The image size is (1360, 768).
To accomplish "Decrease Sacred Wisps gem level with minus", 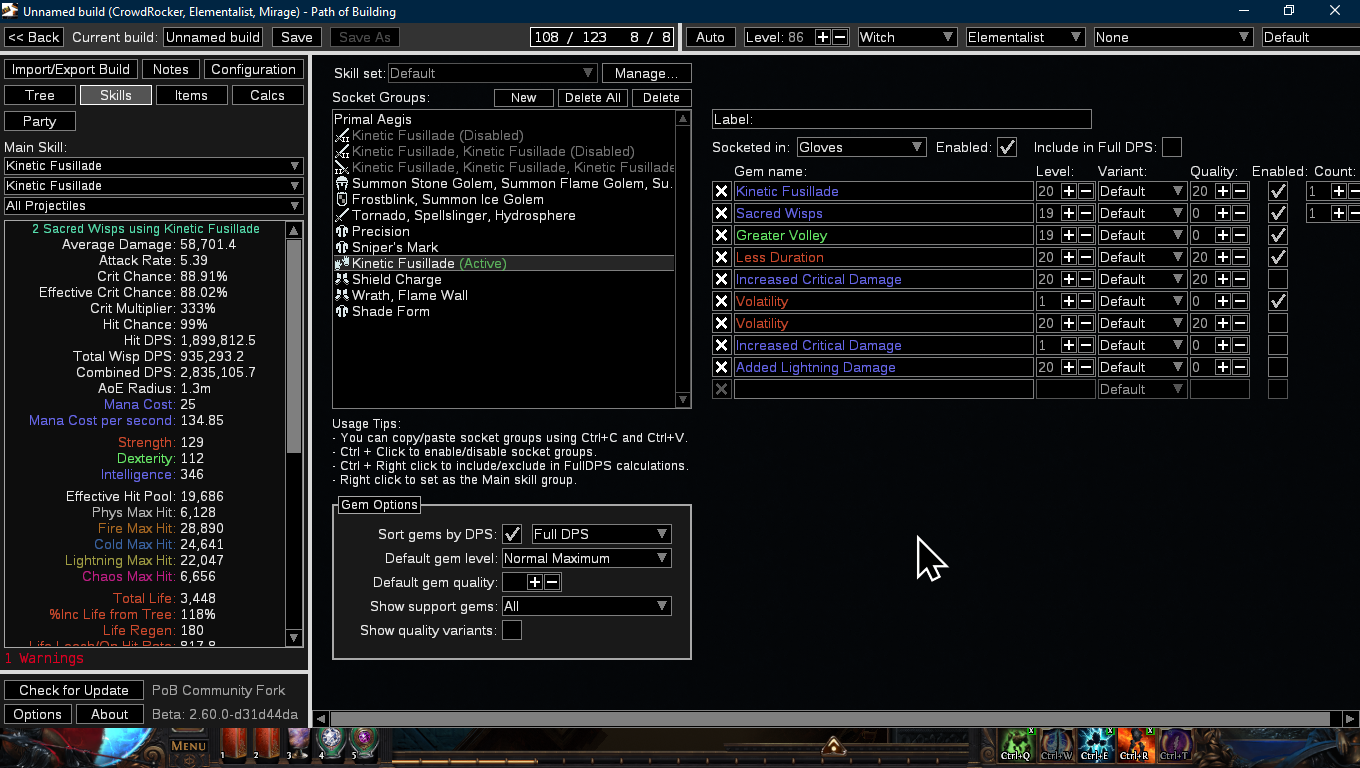I will click(x=1086, y=213).
